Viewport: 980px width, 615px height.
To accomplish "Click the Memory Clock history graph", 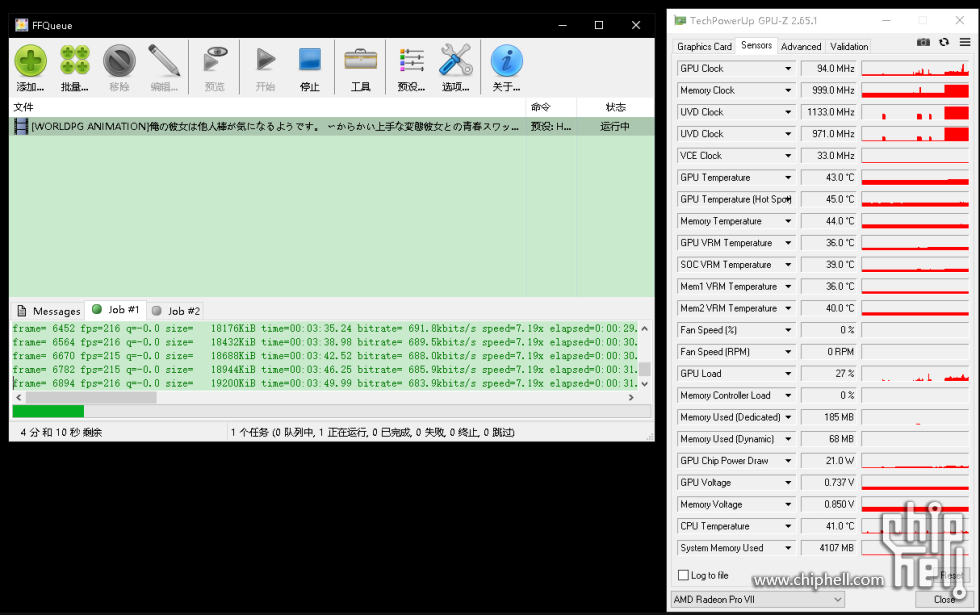I will pyautogui.click(x=915, y=91).
